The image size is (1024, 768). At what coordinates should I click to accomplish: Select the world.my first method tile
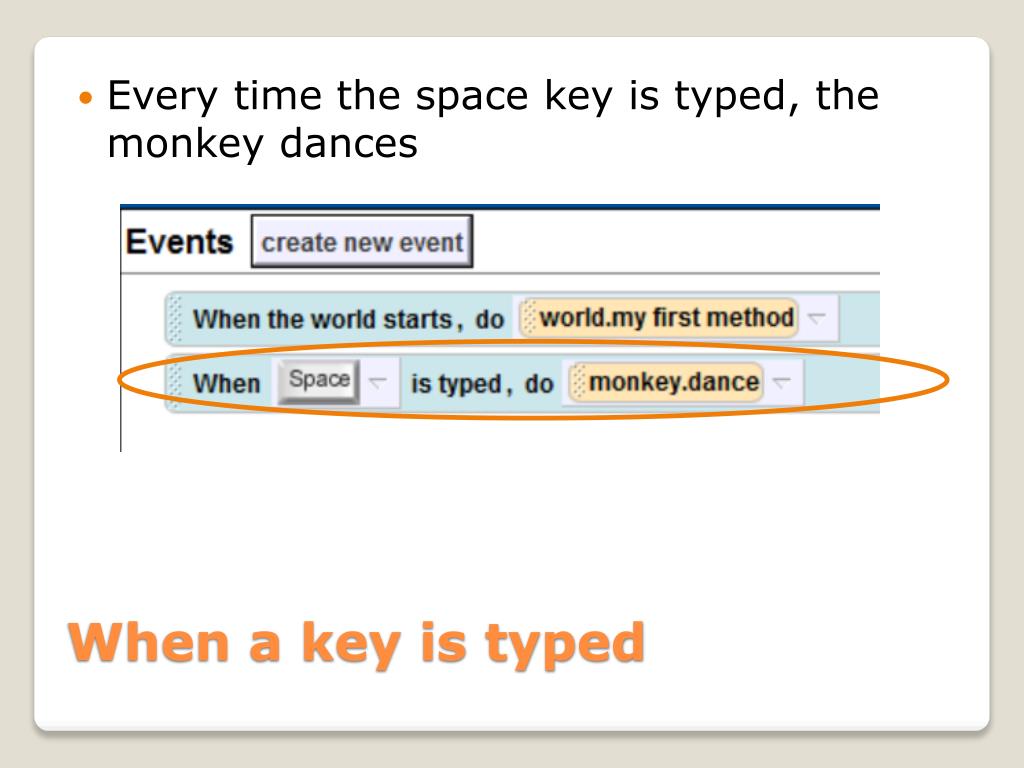pyautogui.click(x=660, y=318)
